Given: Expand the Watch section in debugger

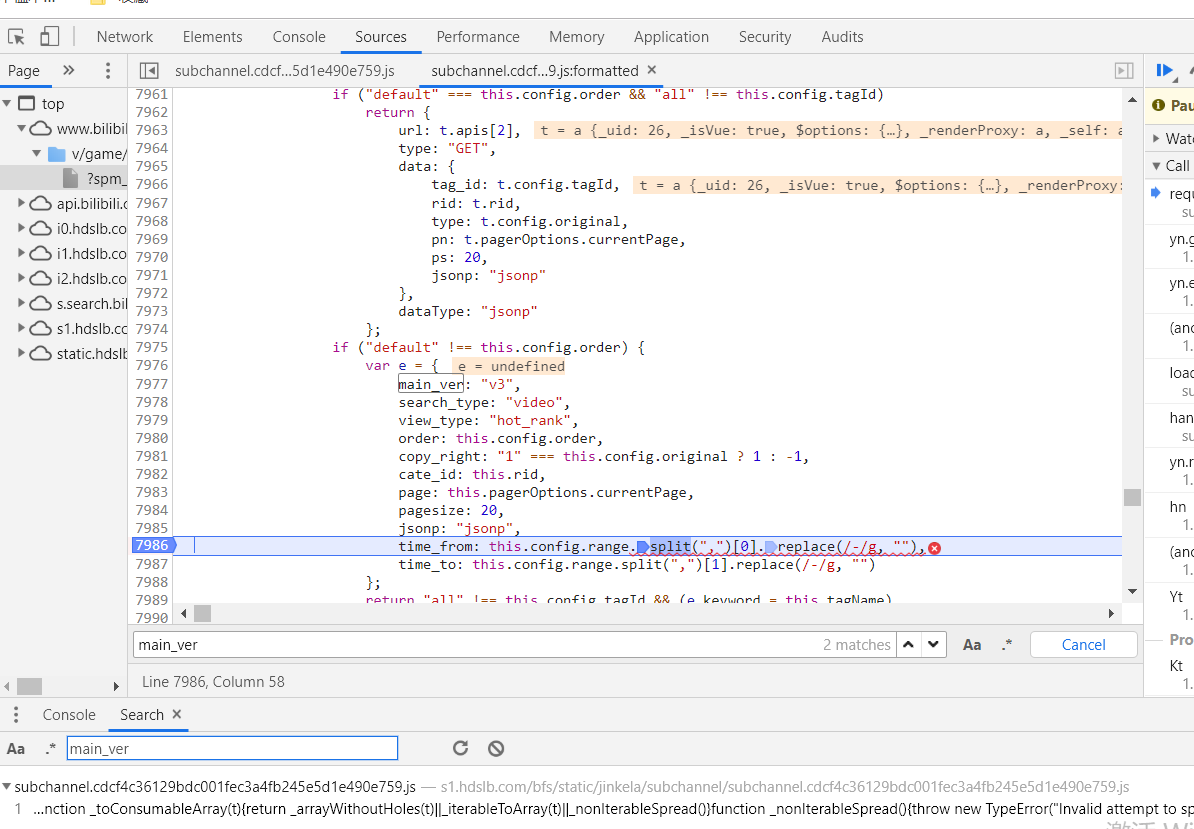Looking at the screenshot, I should 1157,139.
